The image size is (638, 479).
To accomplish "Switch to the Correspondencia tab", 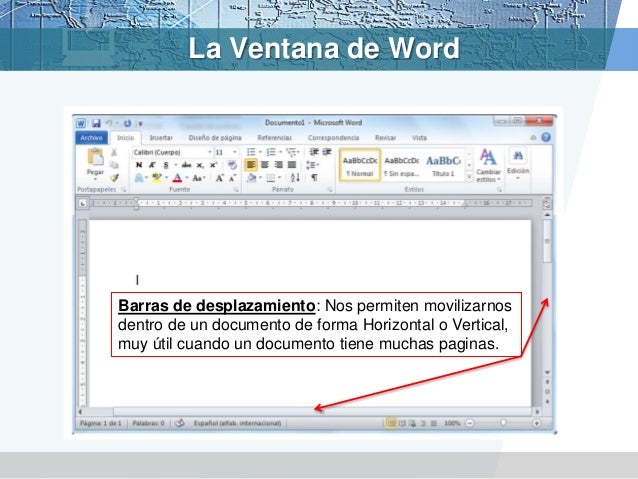I will pos(333,138).
